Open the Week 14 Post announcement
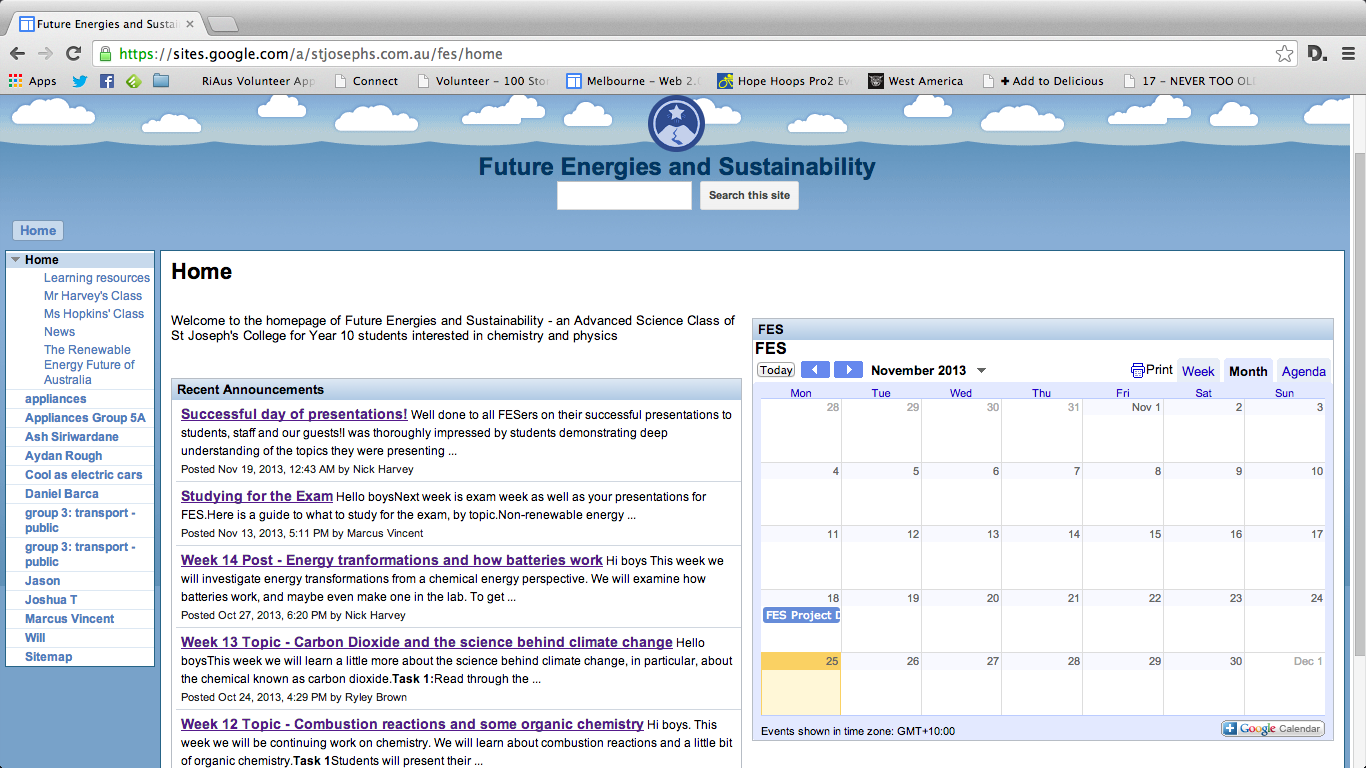The width and height of the screenshot is (1366, 768). pyautogui.click(x=392, y=560)
